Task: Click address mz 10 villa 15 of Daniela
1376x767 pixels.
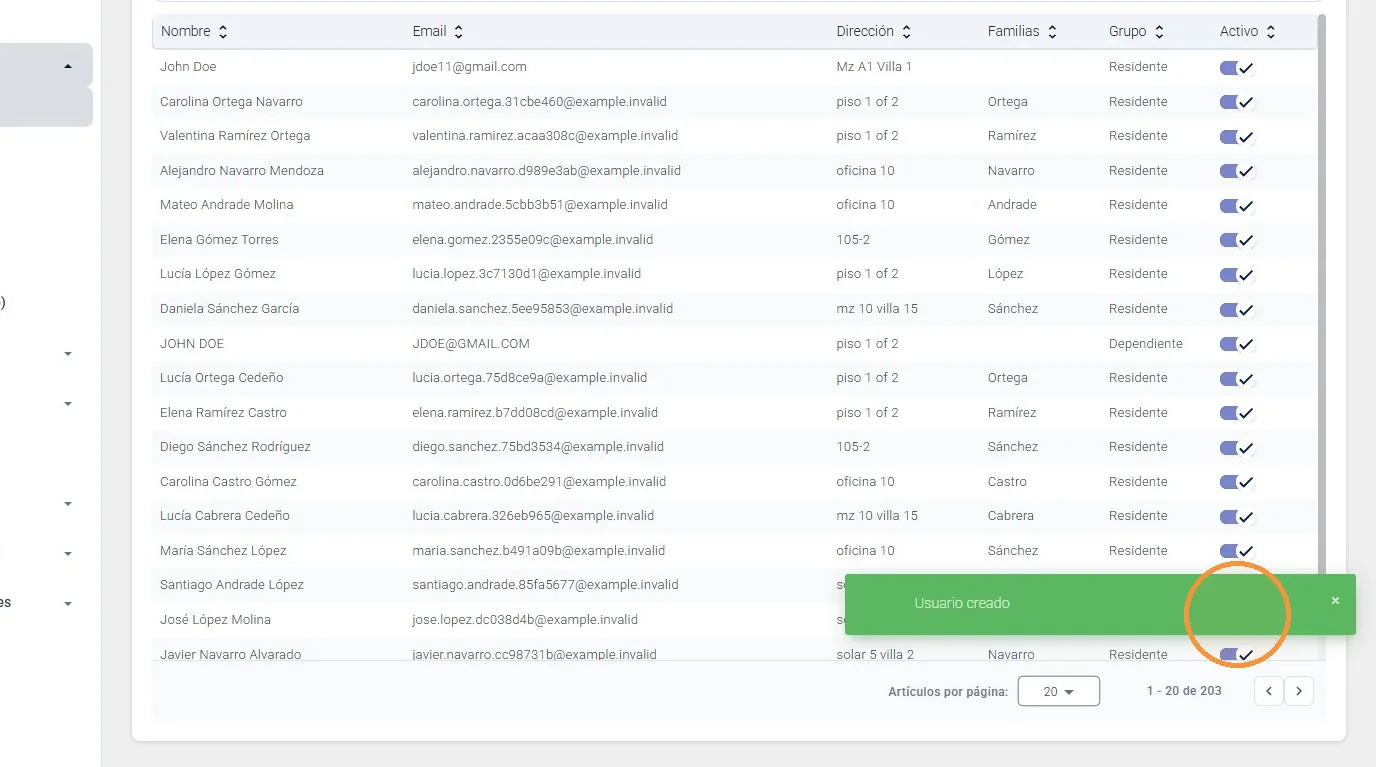Action: [x=877, y=308]
